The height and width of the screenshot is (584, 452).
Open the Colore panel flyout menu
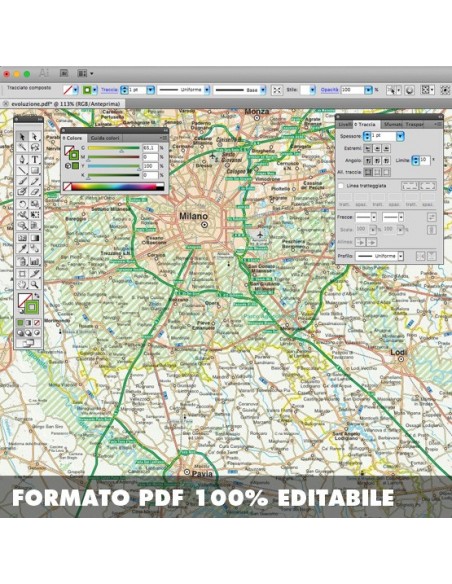click(163, 138)
